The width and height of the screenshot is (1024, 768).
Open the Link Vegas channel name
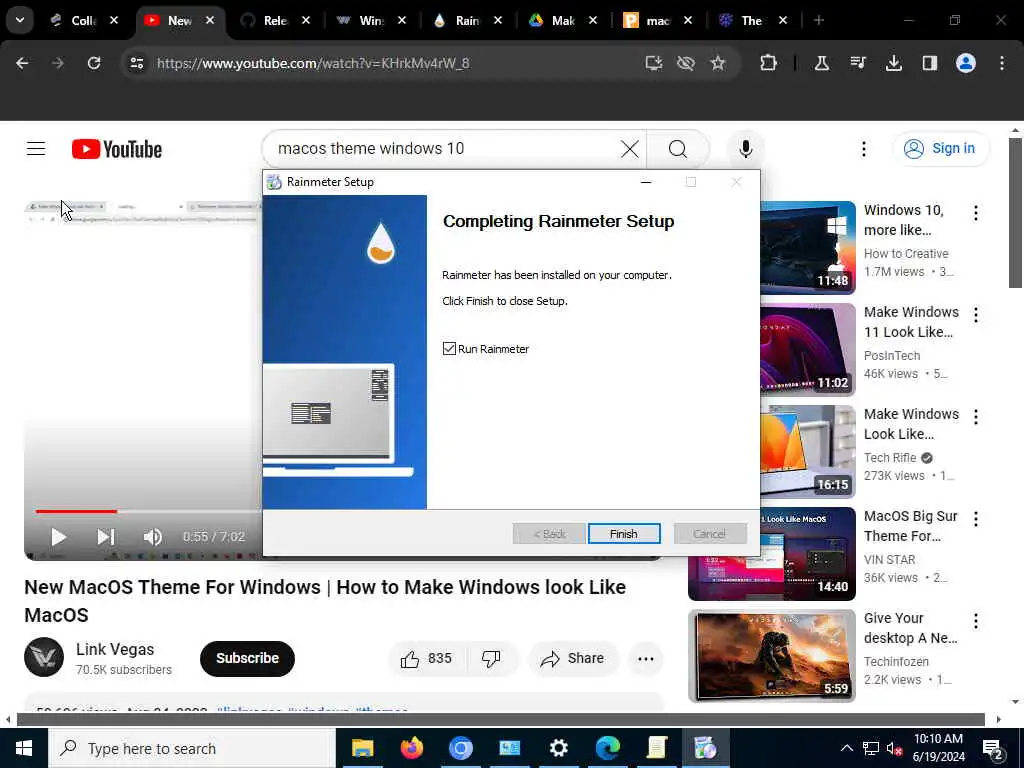click(115, 649)
